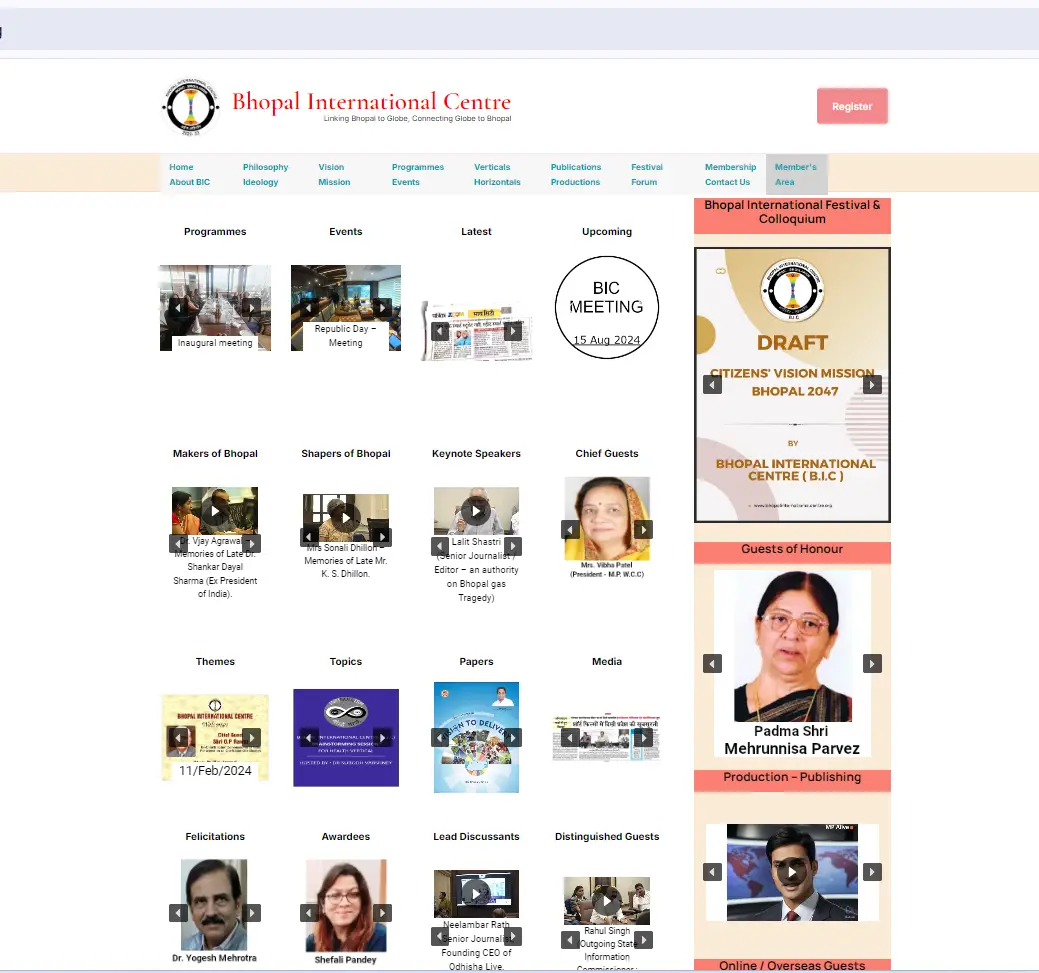Open the Vision Mission menu item
The height and width of the screenshot is (973, 1039).
[334, 174]
